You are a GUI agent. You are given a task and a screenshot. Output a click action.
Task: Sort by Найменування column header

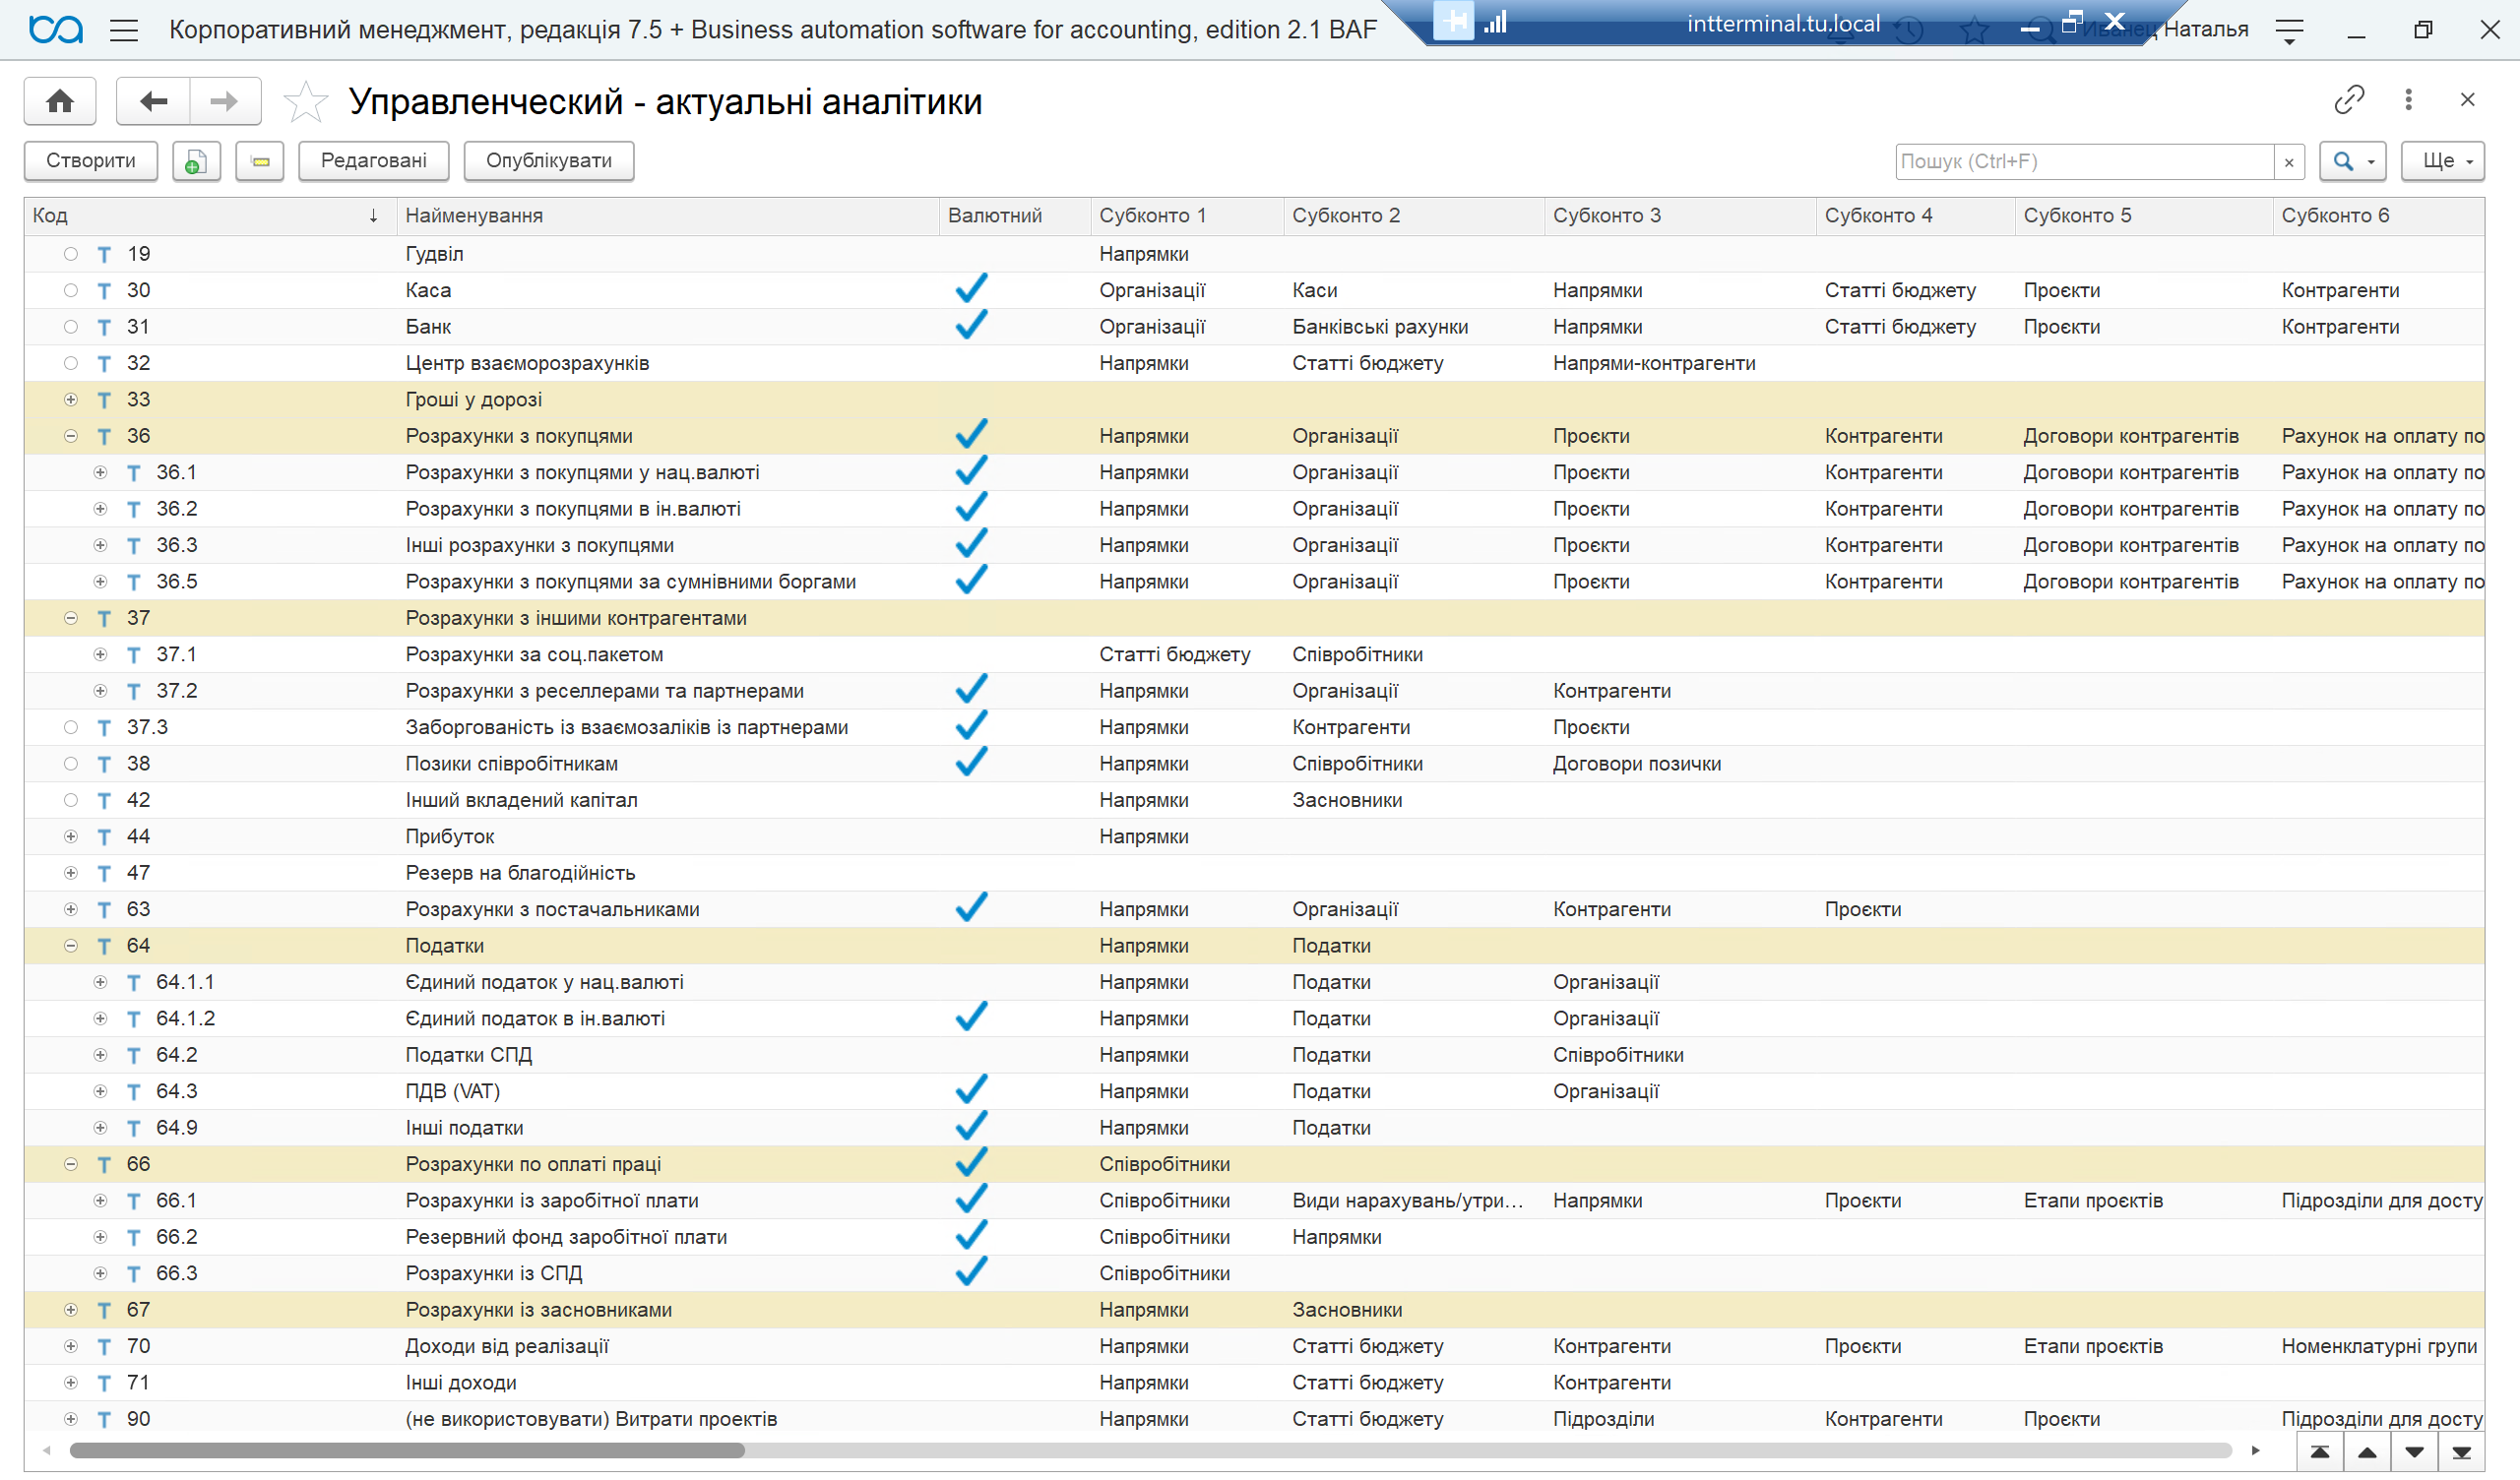667,216
